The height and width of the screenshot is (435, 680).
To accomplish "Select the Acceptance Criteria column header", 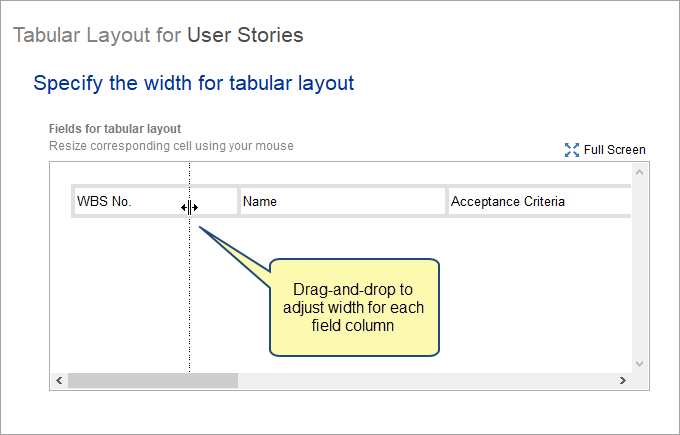I will [540, 201].
